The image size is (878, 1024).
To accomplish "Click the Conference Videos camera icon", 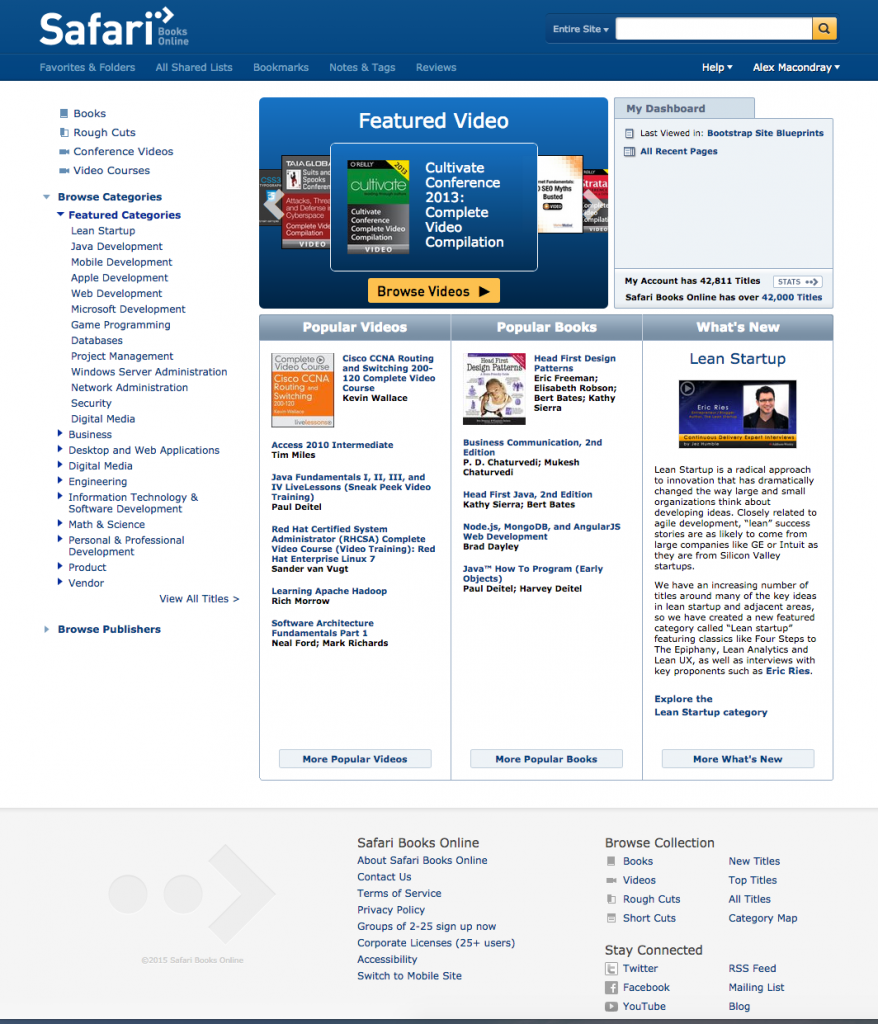I will [64, 152].
